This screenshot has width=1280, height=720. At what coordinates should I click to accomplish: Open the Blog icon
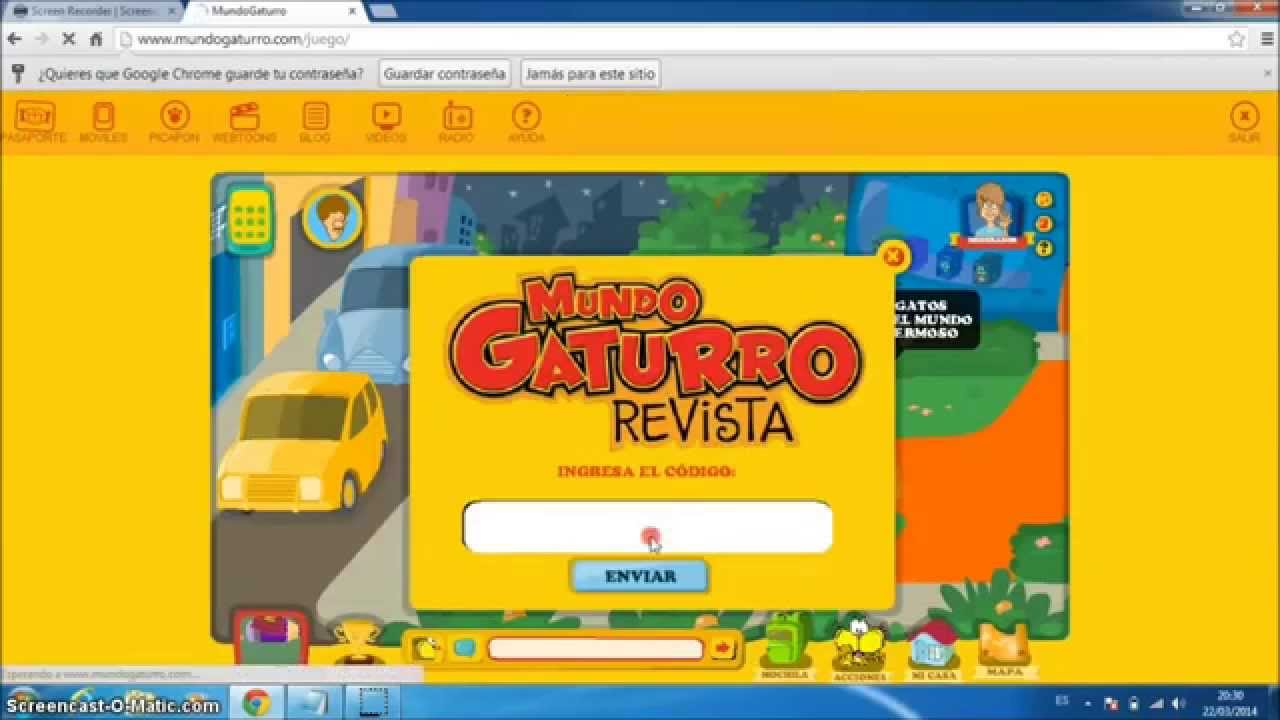pyautogui.click(x=315, y=122)
